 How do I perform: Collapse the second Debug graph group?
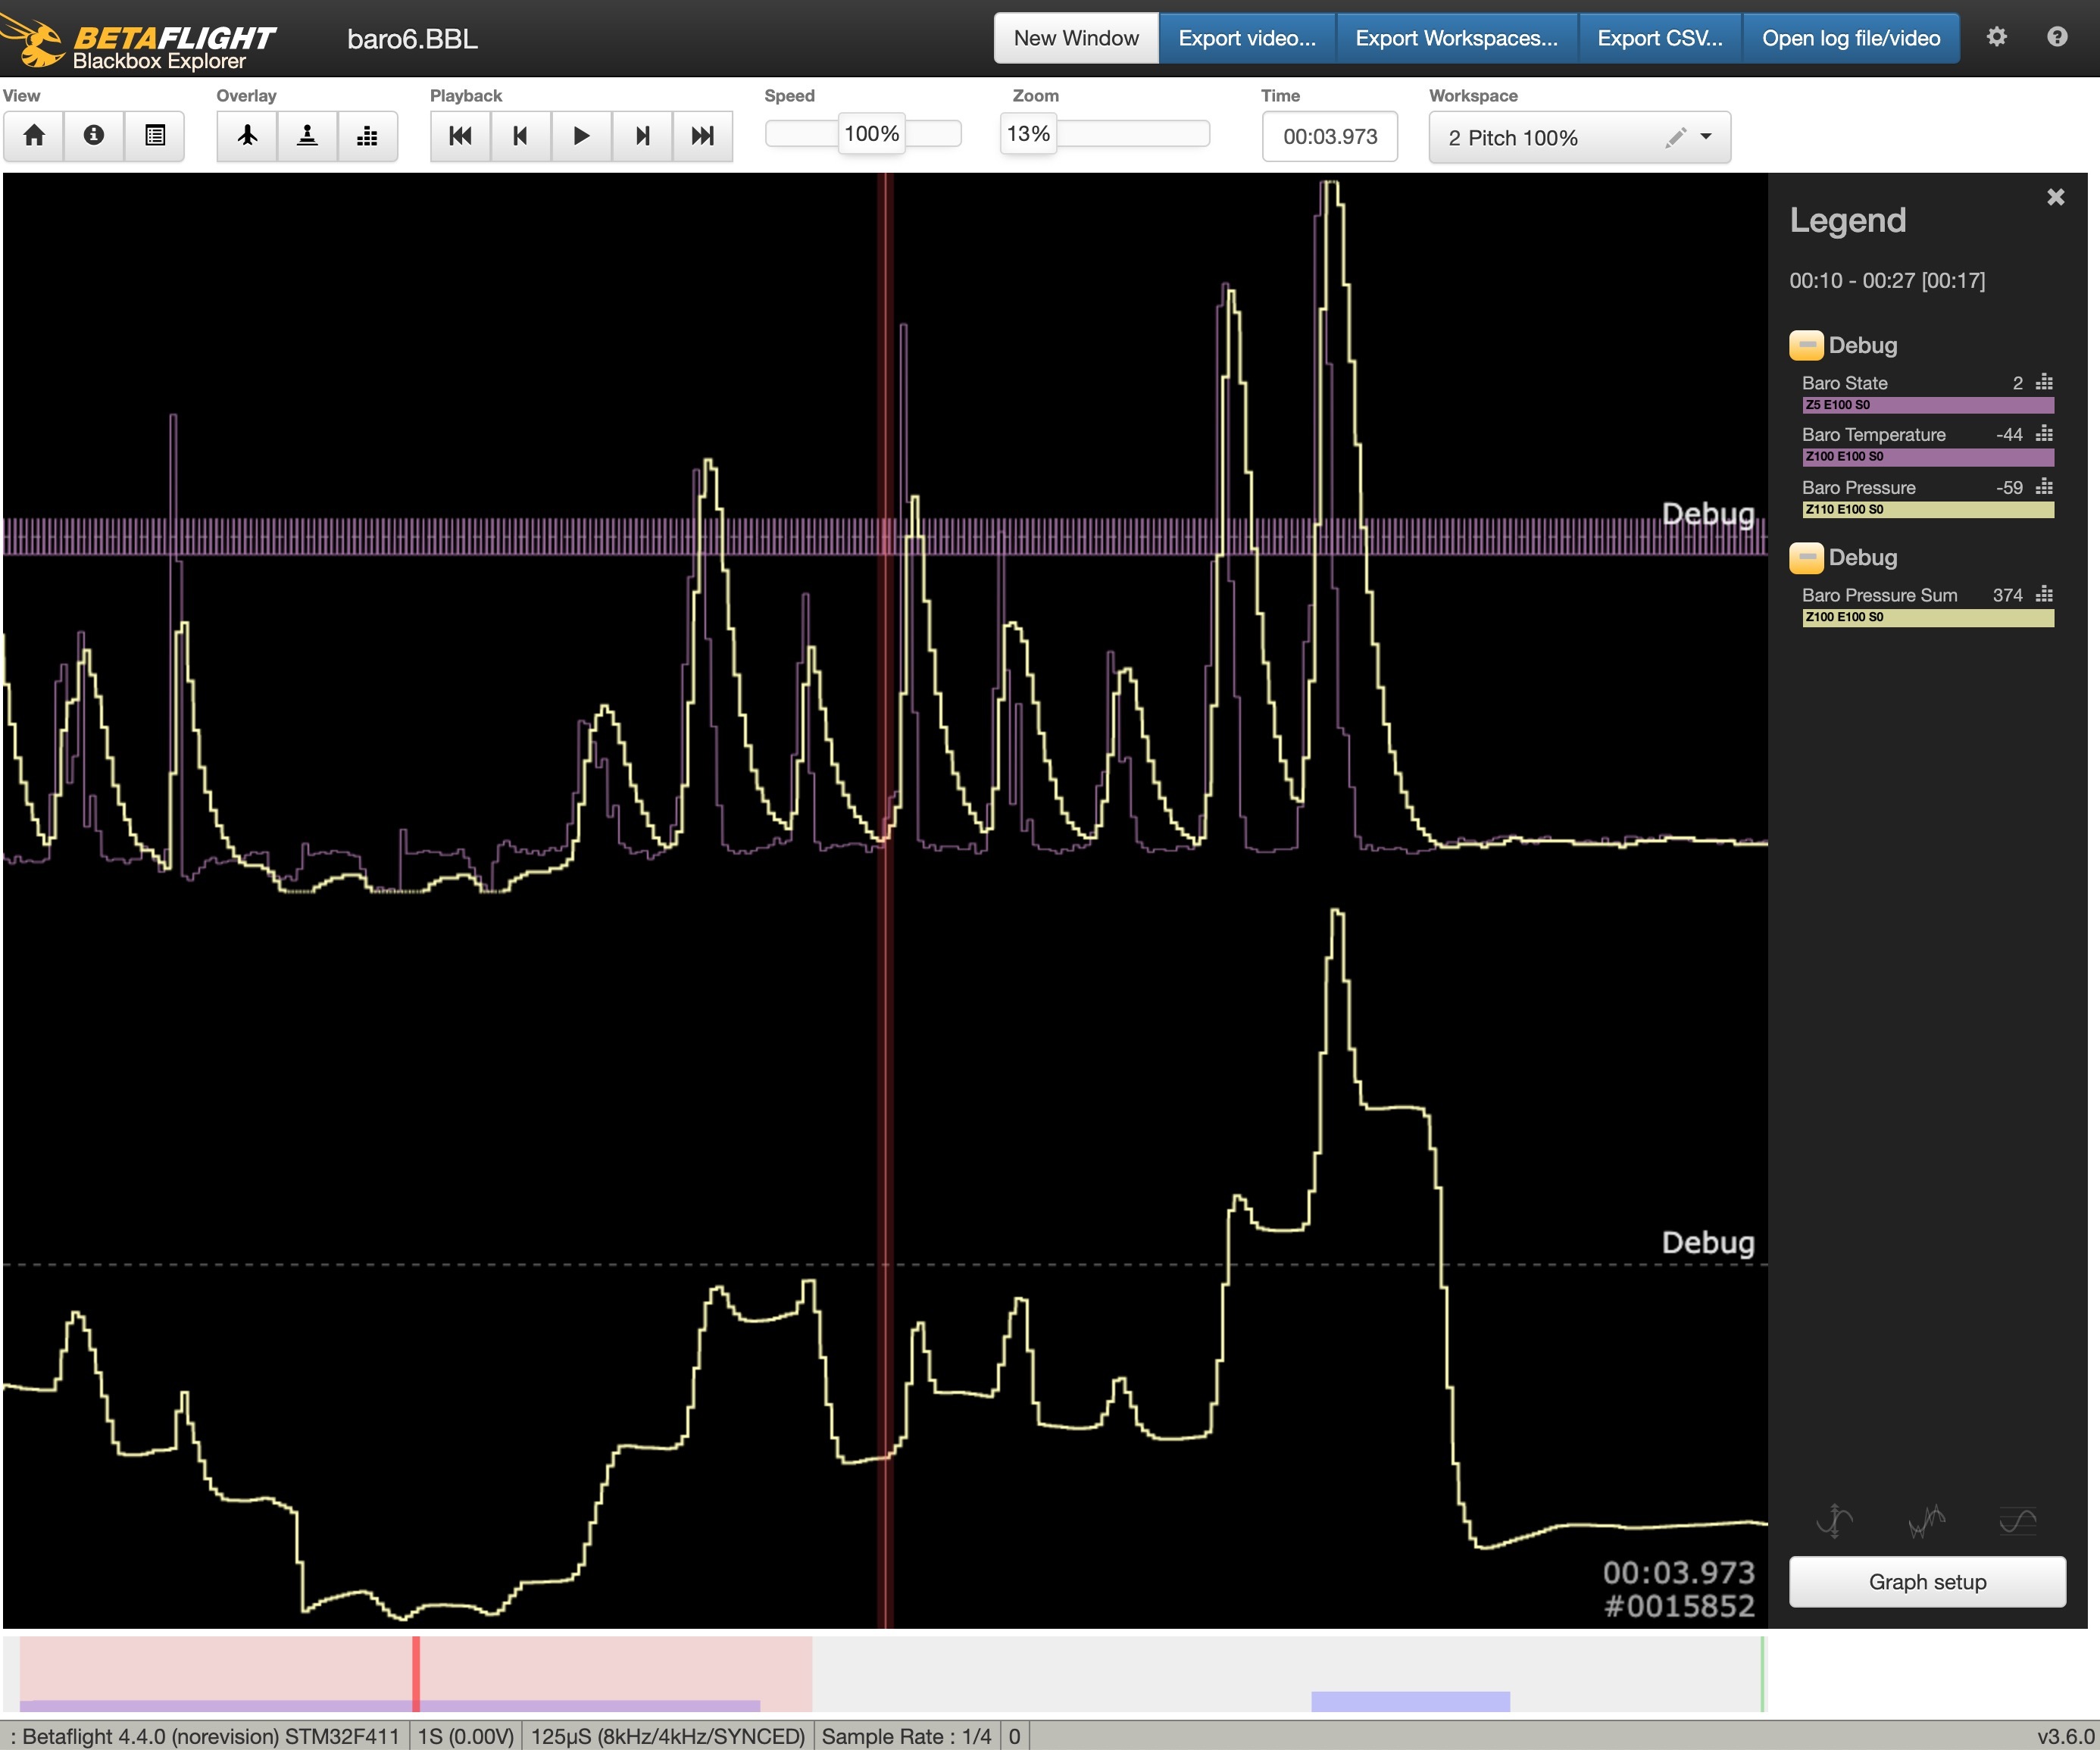click(1805, 558)
